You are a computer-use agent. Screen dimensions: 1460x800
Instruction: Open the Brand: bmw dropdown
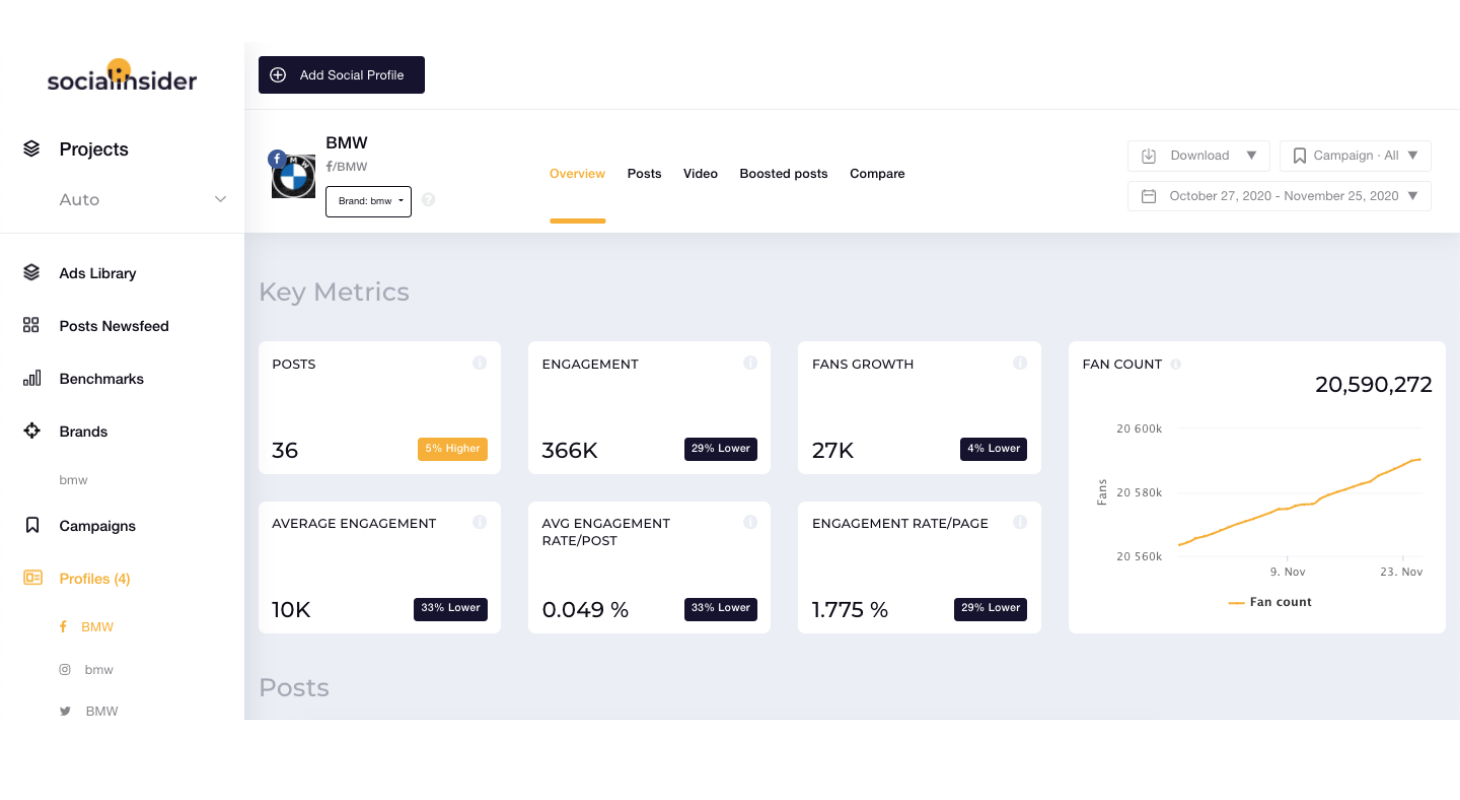coord(368,201)
